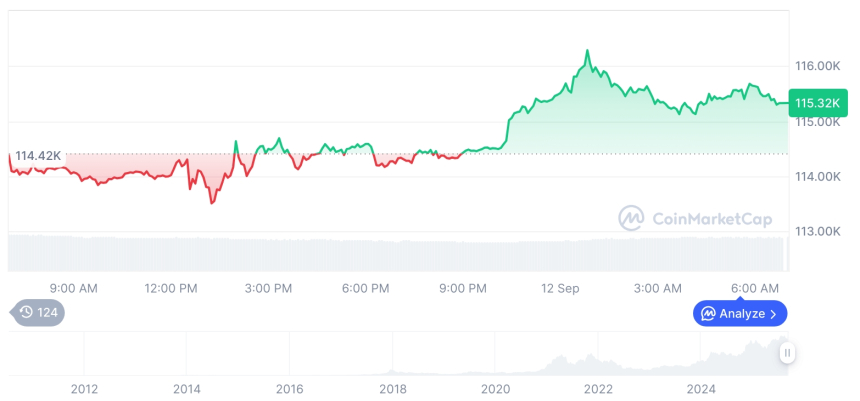The image size is (860, 401).
Task: Click the CoinMarketCap watermark text
Action: [712, 217]
